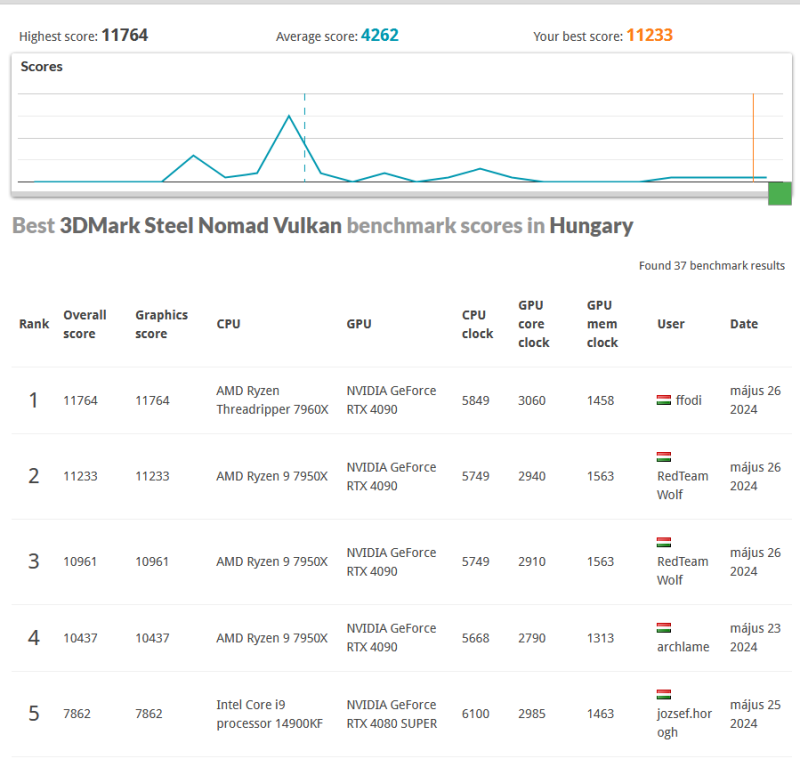Click Your best score 11233 value
The height and width of the screenshot is (759, 800).
click(x=649, y=35)
